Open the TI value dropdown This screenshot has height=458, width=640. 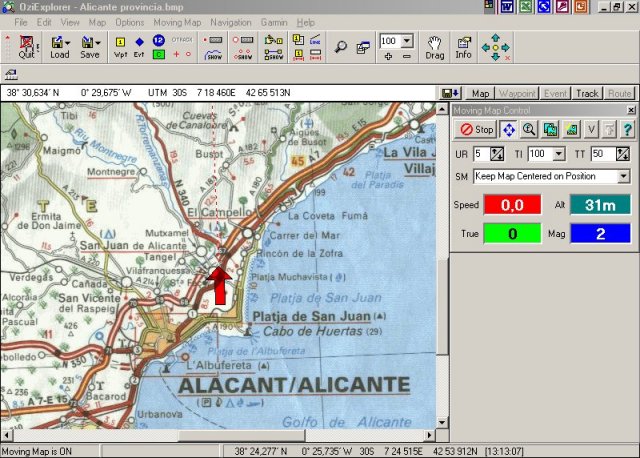pyautogui.click(x=560, y=153)
